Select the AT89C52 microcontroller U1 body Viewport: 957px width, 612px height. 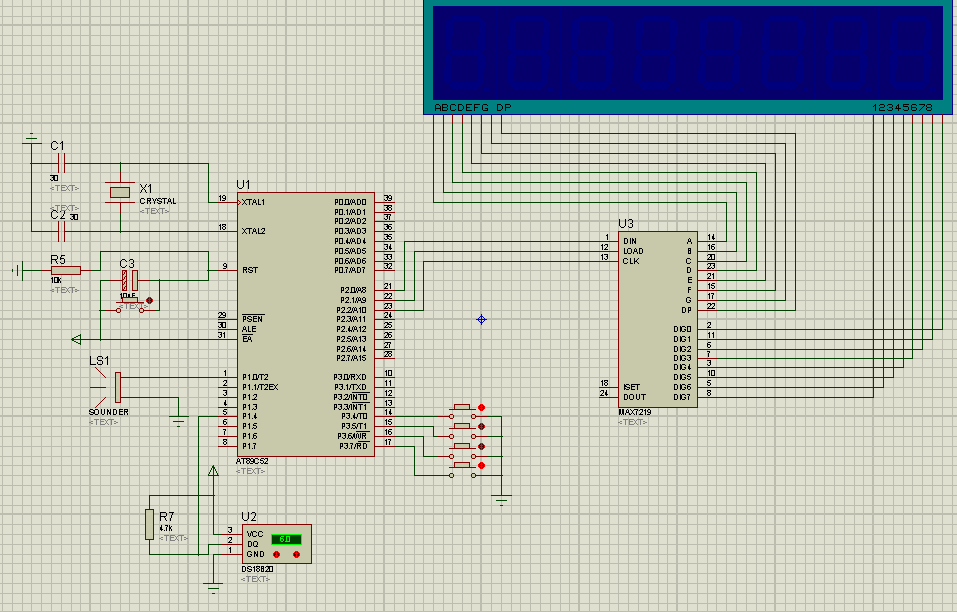(306, 324)
